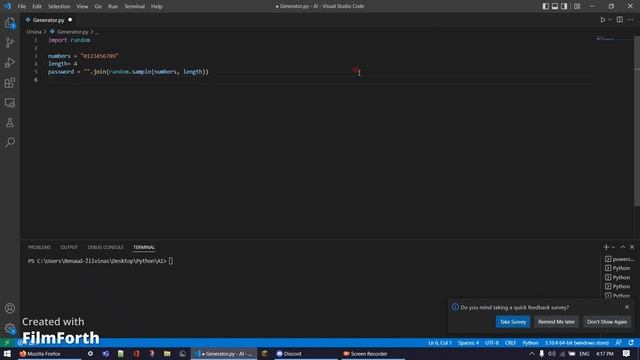Open the terminal launch profile dropdown
Viewport: 640px width, 360px height.
point(613,247)
